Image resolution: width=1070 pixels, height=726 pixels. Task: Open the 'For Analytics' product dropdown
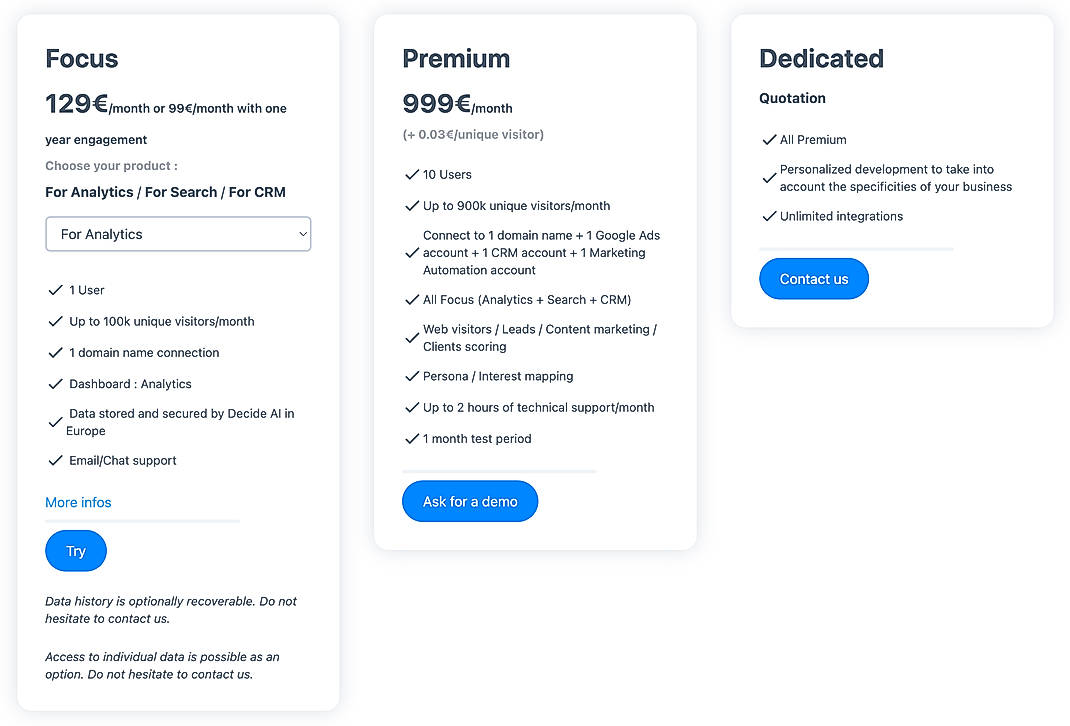tap(178, 233)
